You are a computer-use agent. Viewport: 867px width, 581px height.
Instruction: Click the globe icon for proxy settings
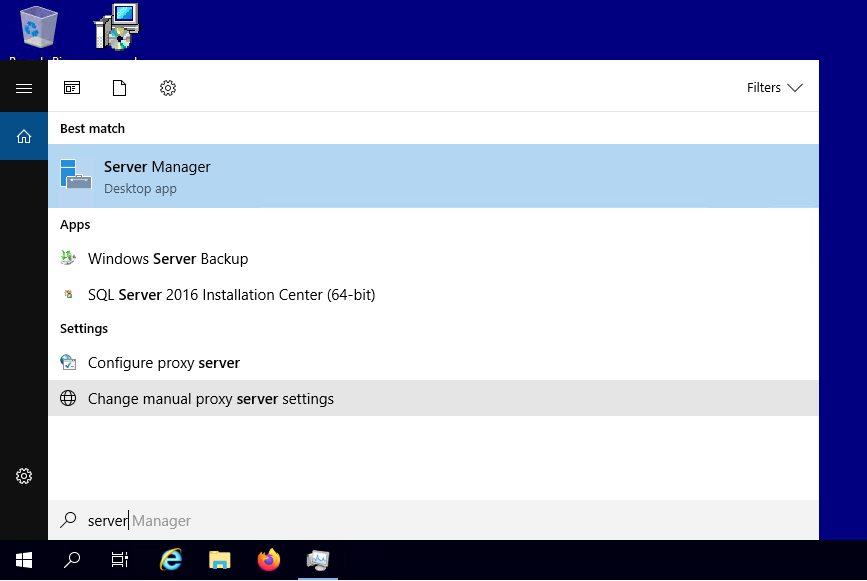coord(68,398)
